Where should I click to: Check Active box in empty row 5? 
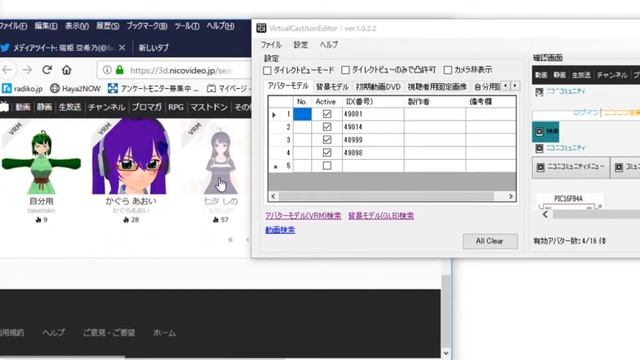pos(327,166)
